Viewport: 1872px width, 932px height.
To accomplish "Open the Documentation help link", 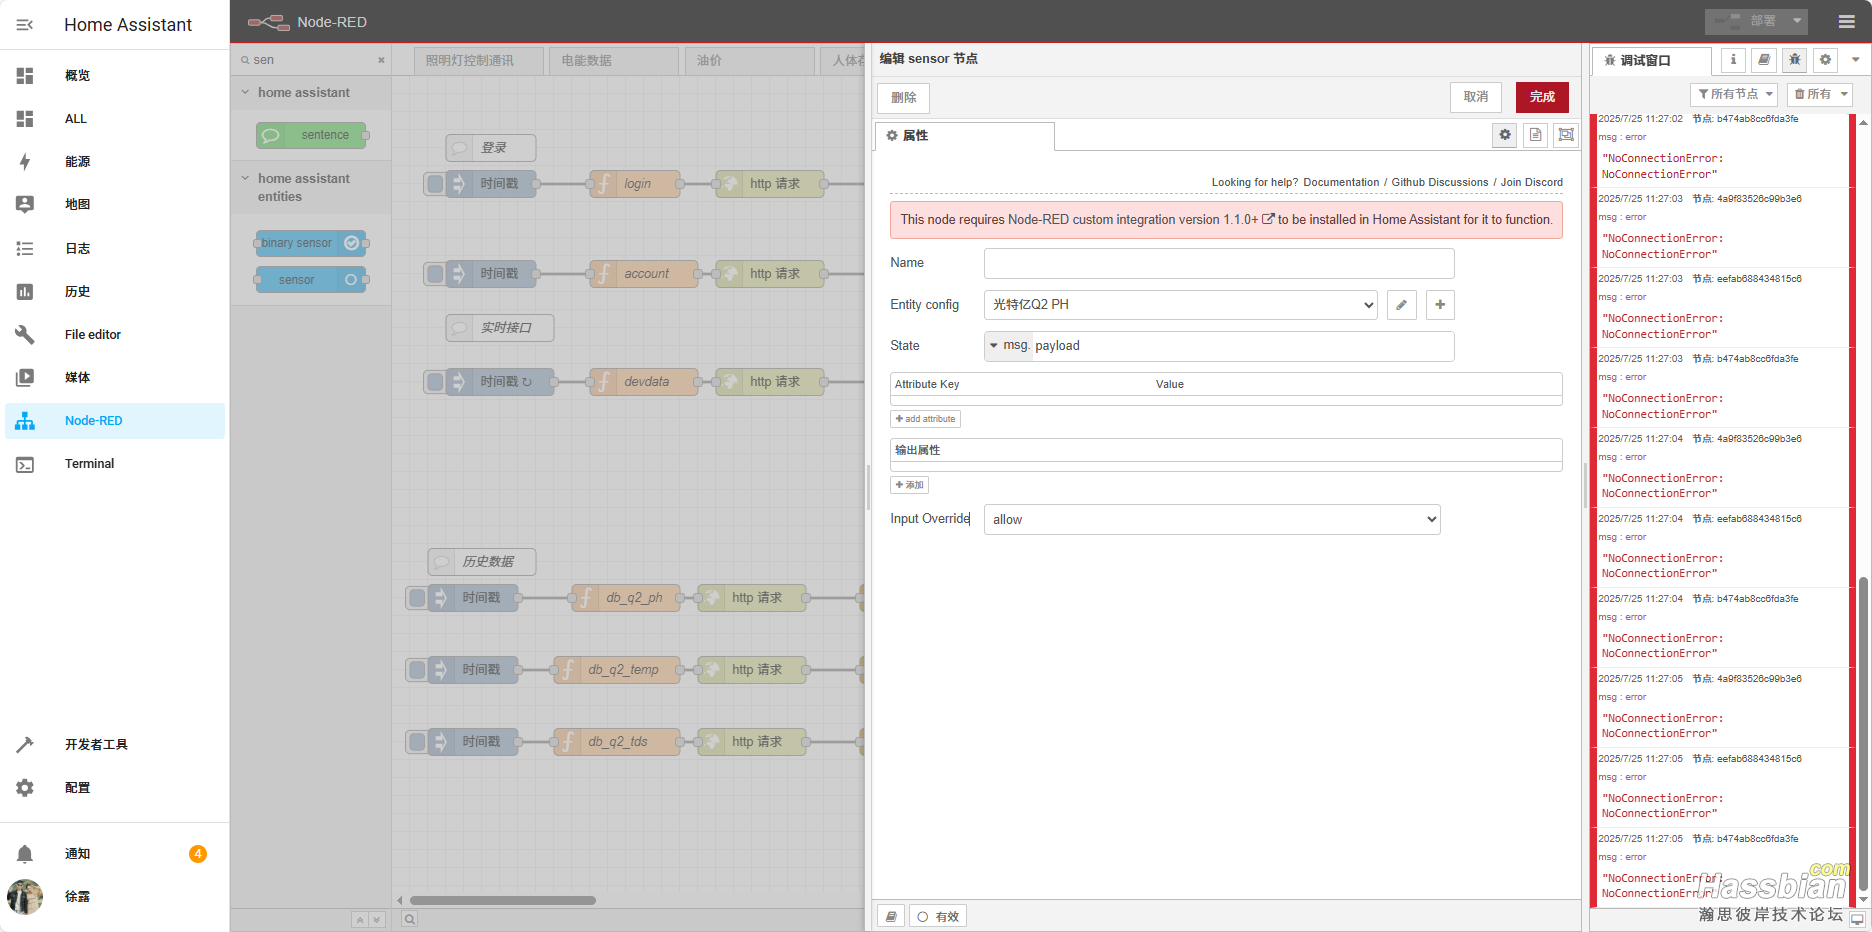I will (x=1341, y=182).
